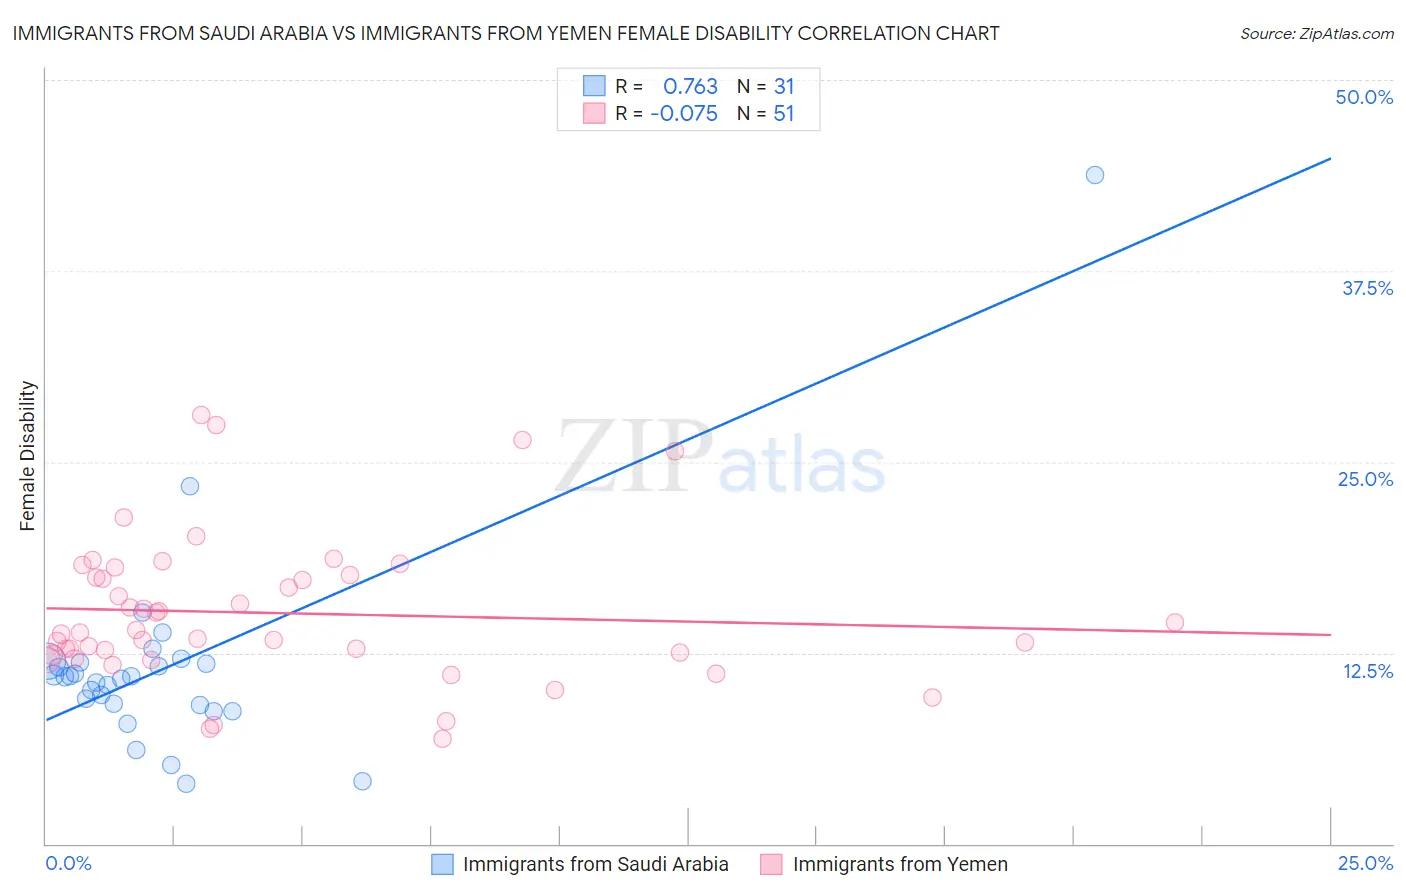Click the blue outlier point near 44% disability

[x=1095, y=175]
